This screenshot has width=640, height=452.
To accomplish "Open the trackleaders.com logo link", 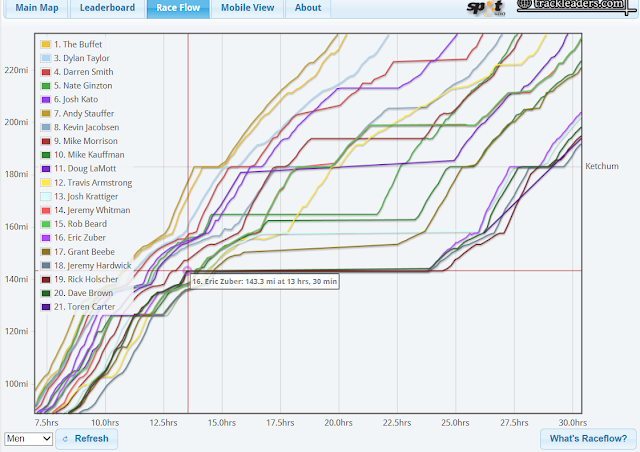I will (x=576, y=6).
